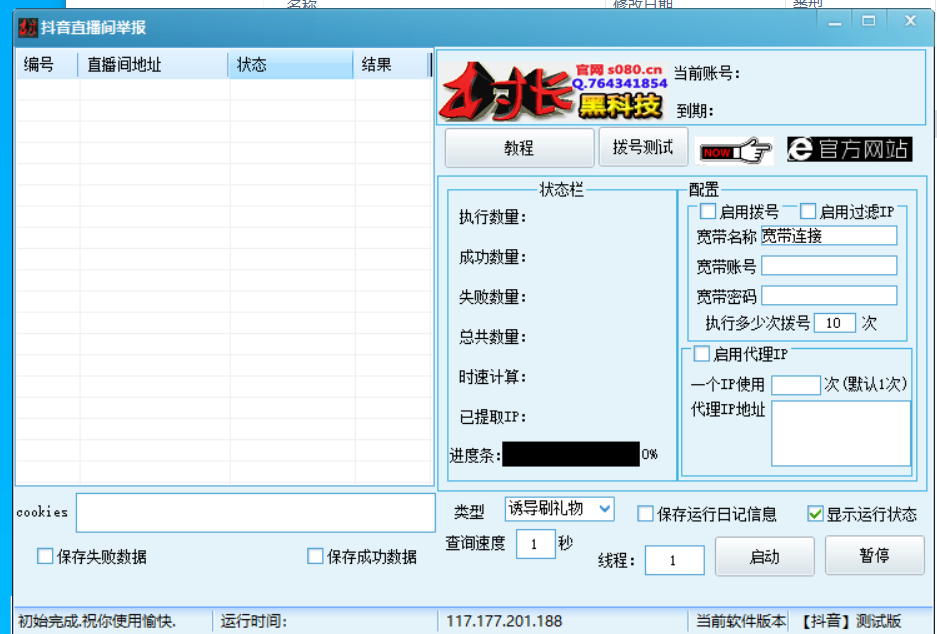Click the cookies text box
Screen dimensions: 937x634
coord(256,513)
